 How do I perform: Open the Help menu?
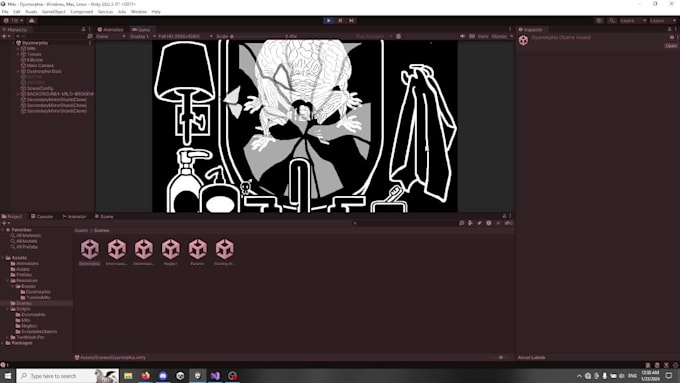[x=156, y=12]
